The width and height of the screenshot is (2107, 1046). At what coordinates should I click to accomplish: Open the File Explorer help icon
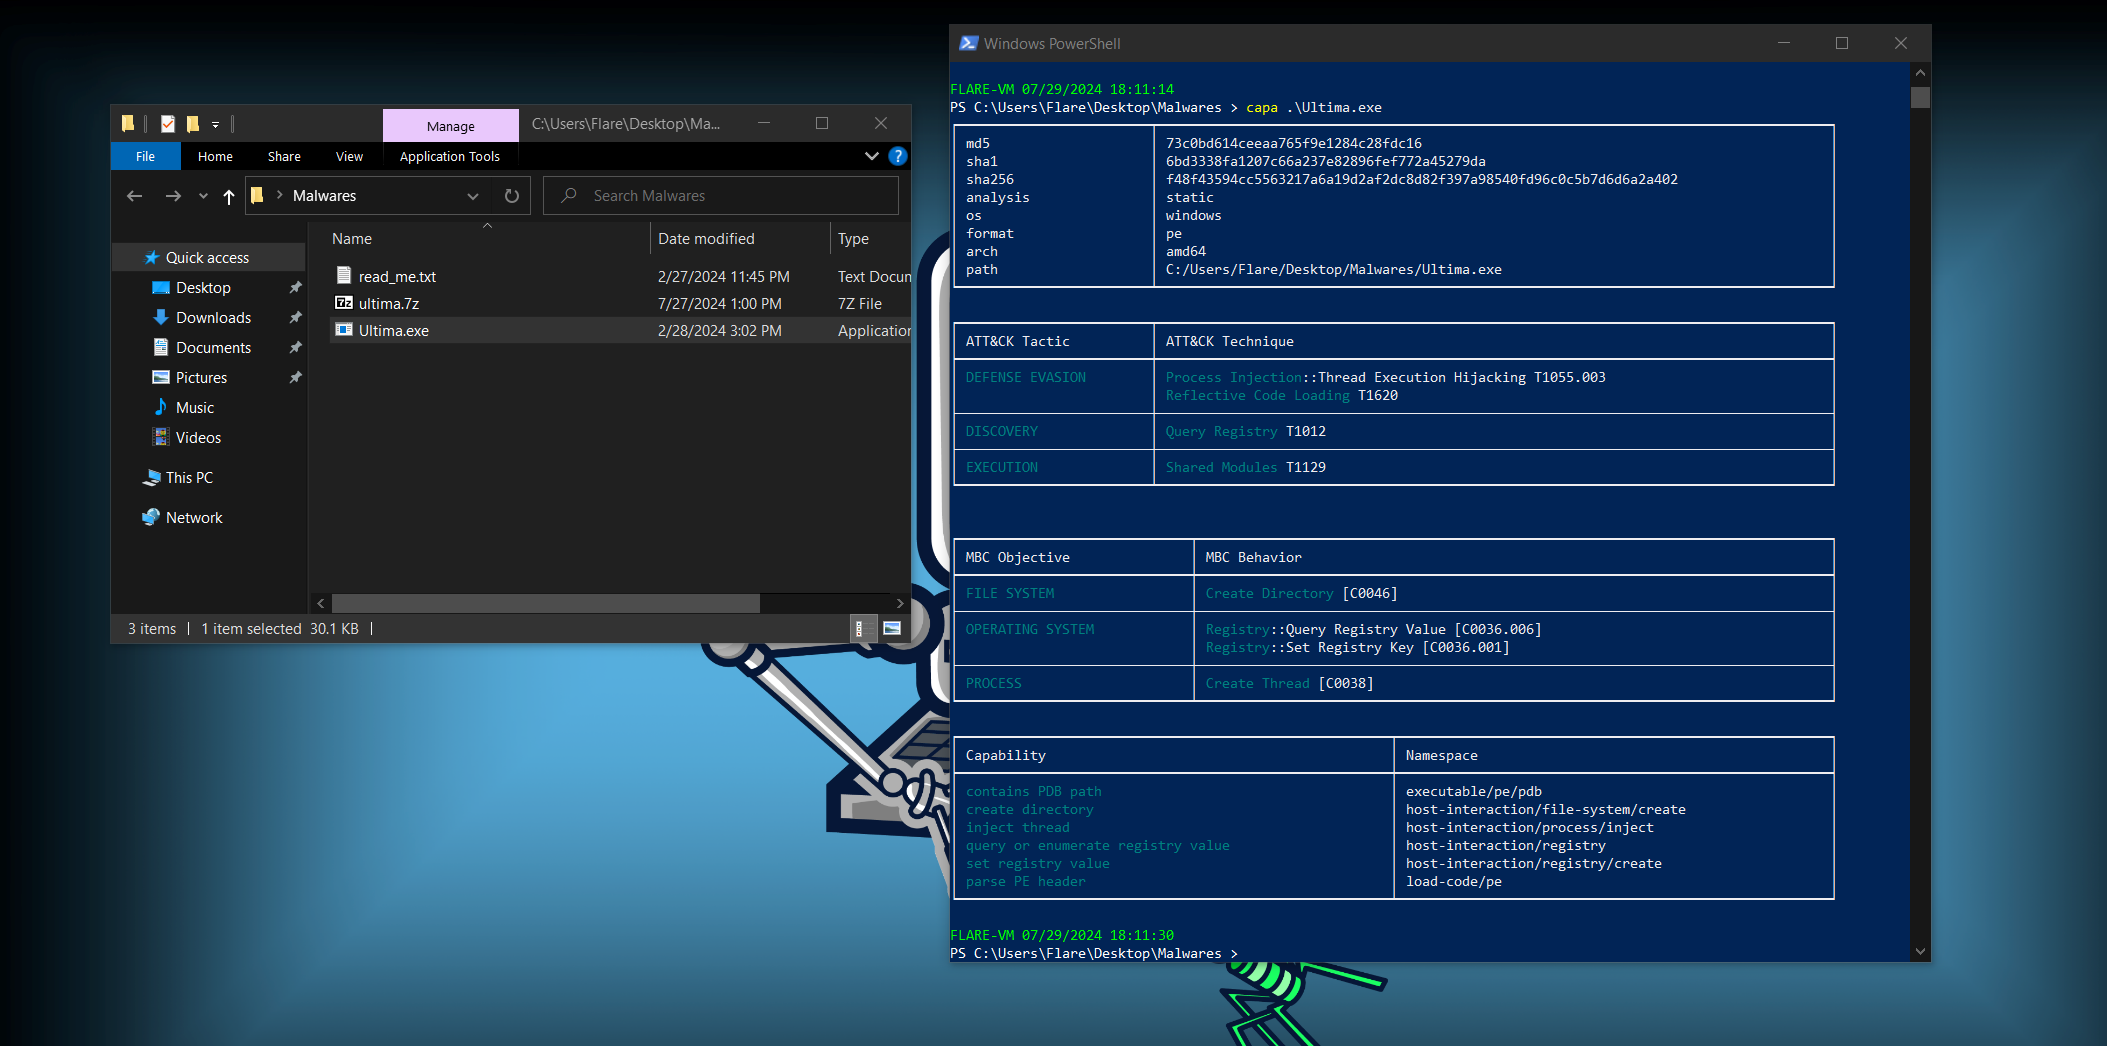pos(898,156)
